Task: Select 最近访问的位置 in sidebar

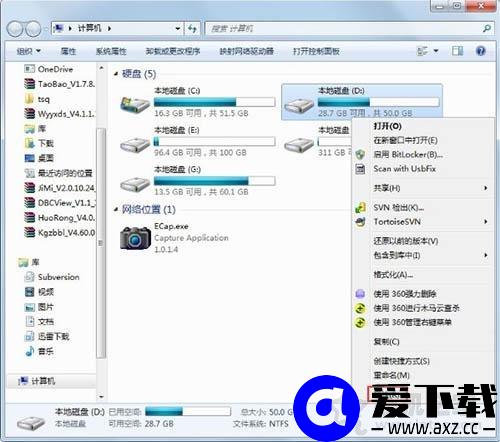Action: point(58,173)
